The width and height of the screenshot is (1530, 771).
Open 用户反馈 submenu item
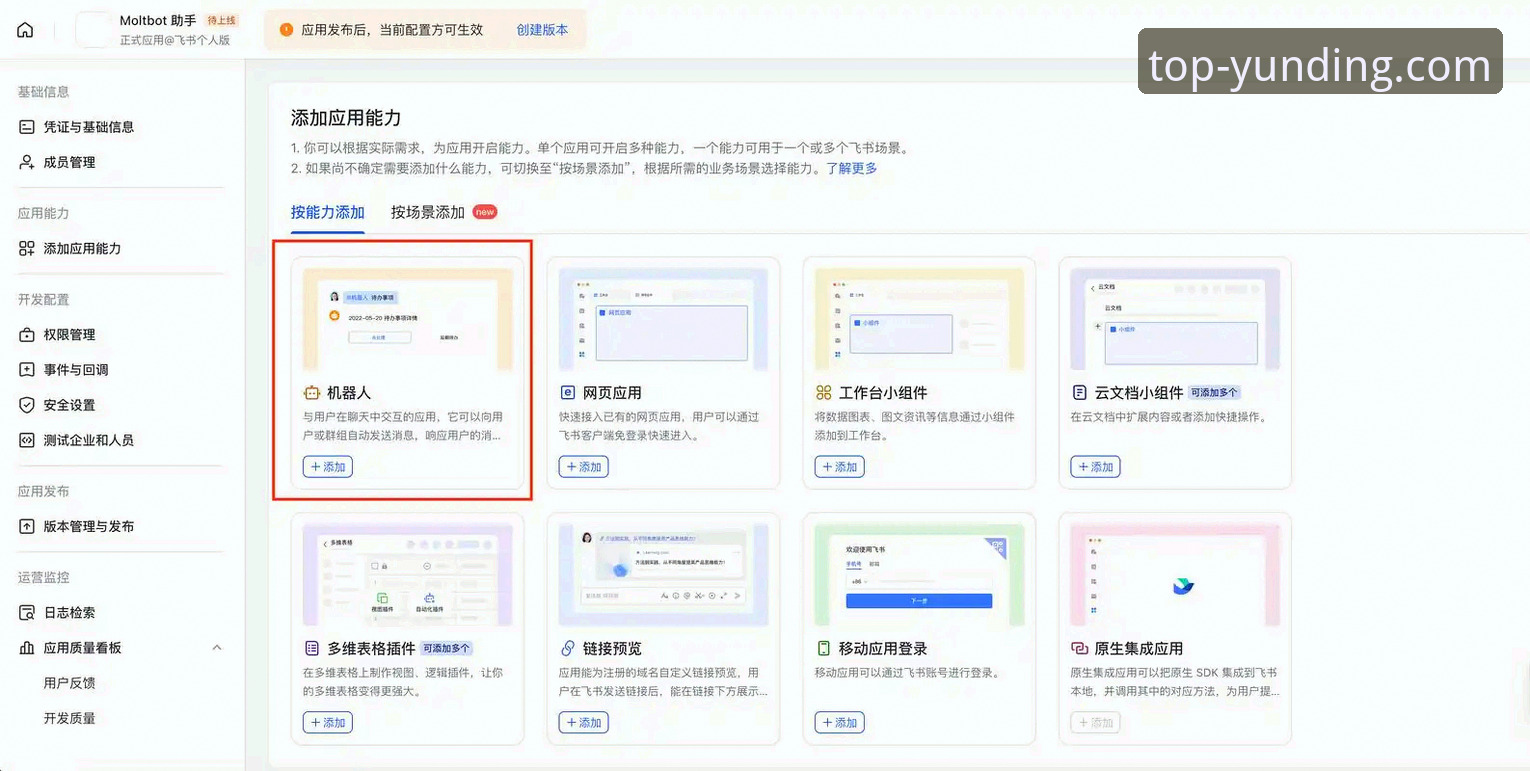pos(69,683)
